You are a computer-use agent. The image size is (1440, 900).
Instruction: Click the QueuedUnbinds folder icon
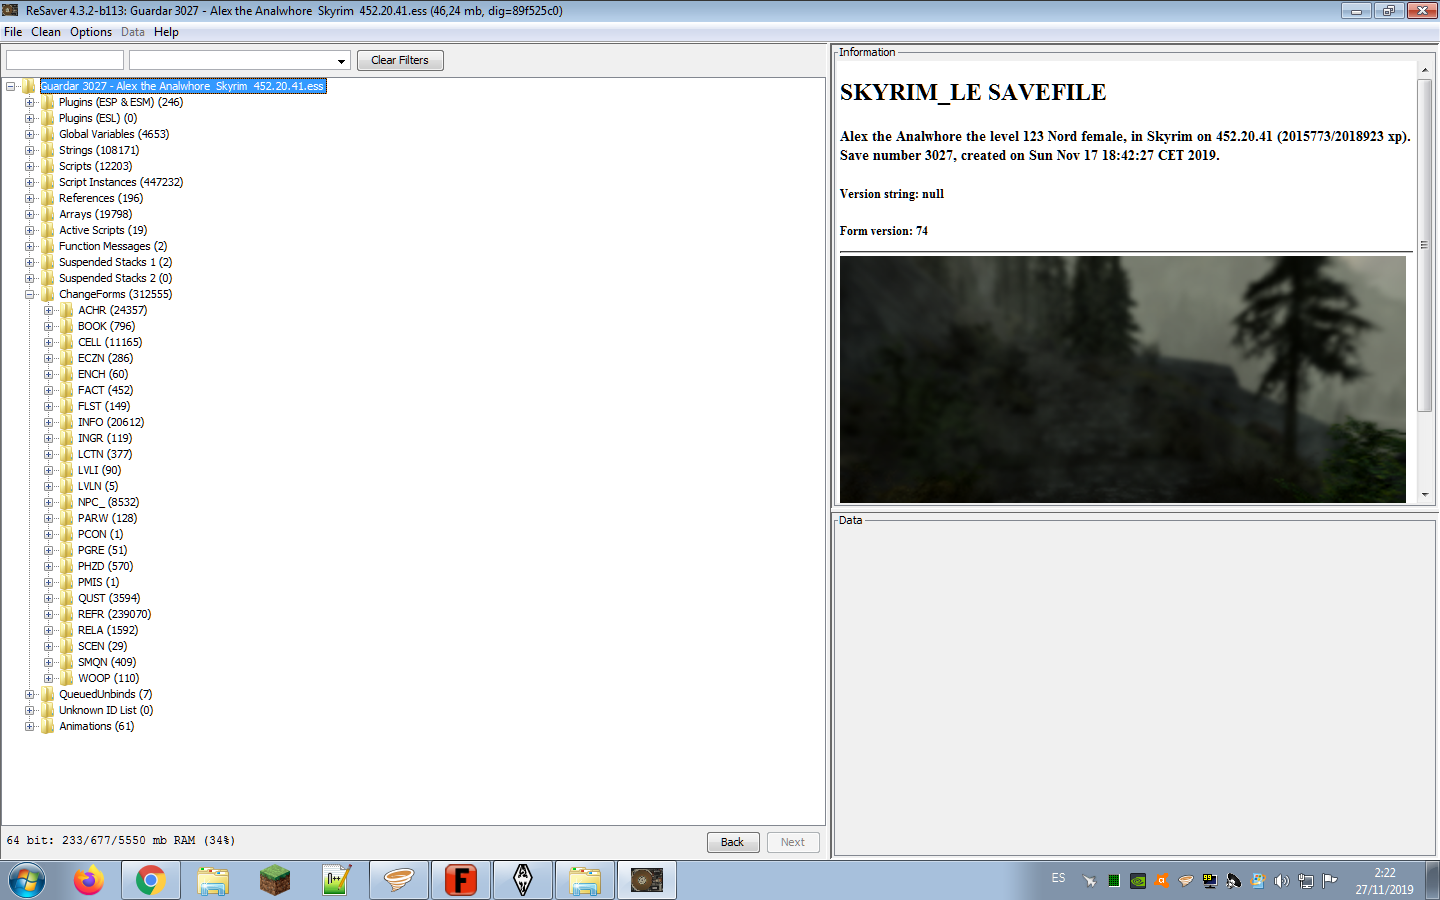[x=47, y=694]
